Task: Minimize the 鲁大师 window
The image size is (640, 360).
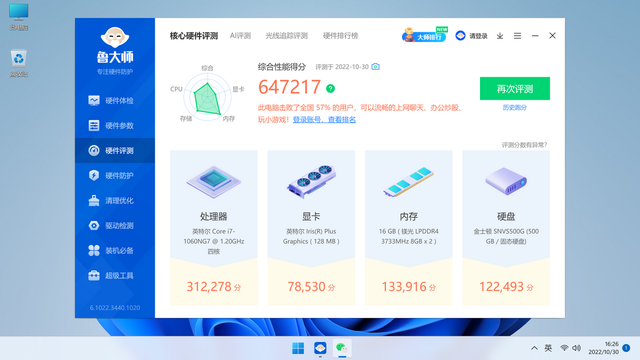Action: click(x=535, y=36)
